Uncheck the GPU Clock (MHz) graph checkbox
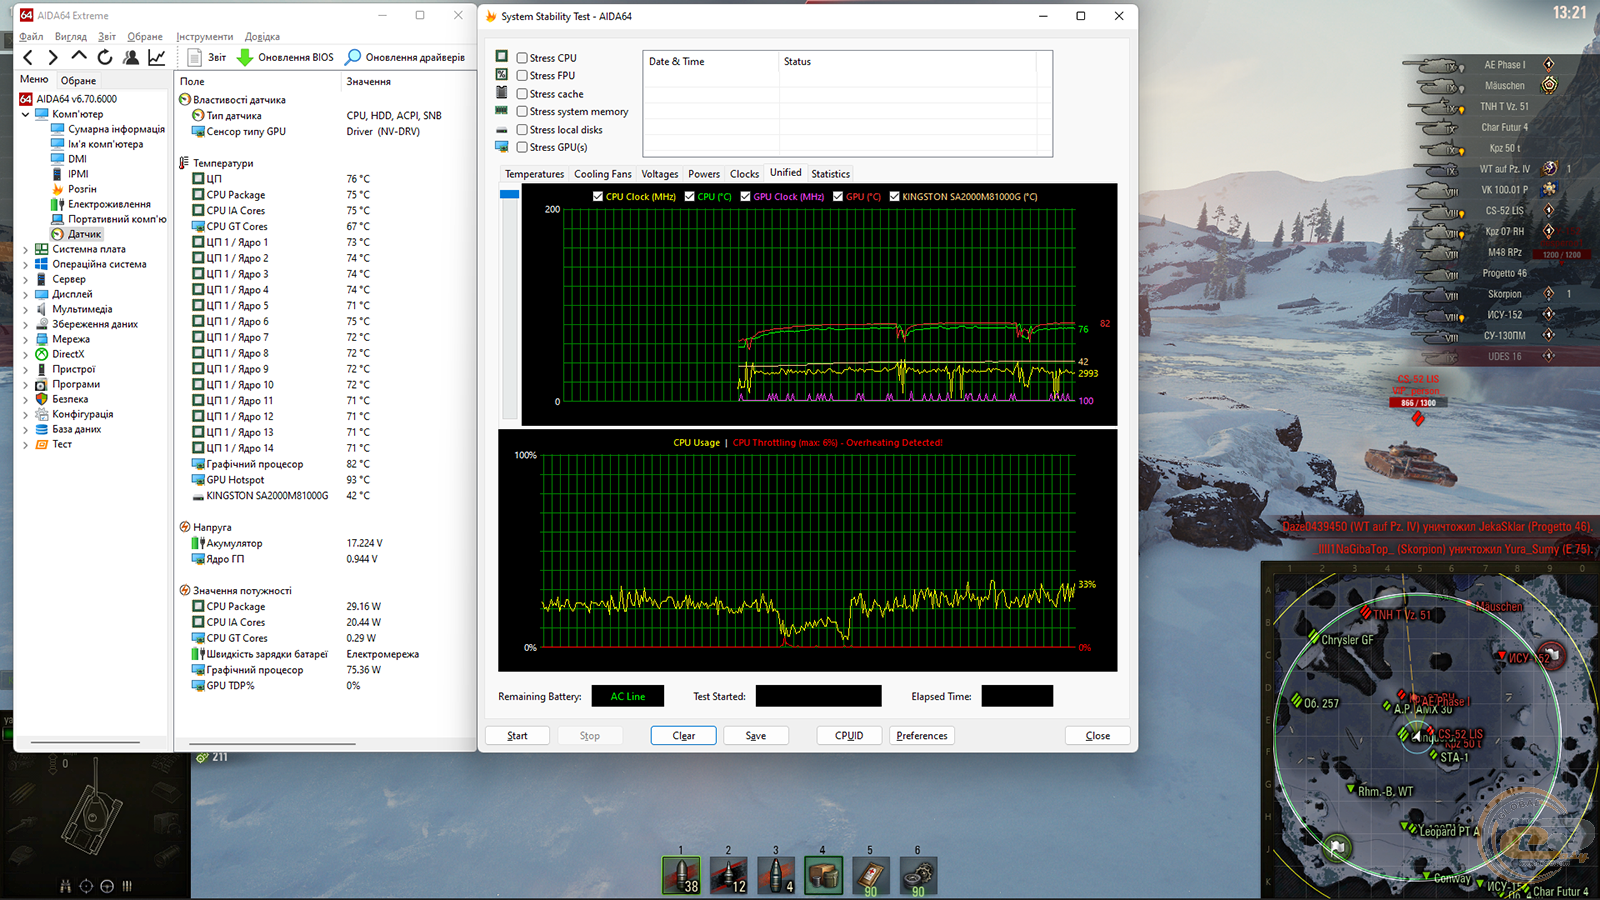1600x900 pixels. point(745,197)
